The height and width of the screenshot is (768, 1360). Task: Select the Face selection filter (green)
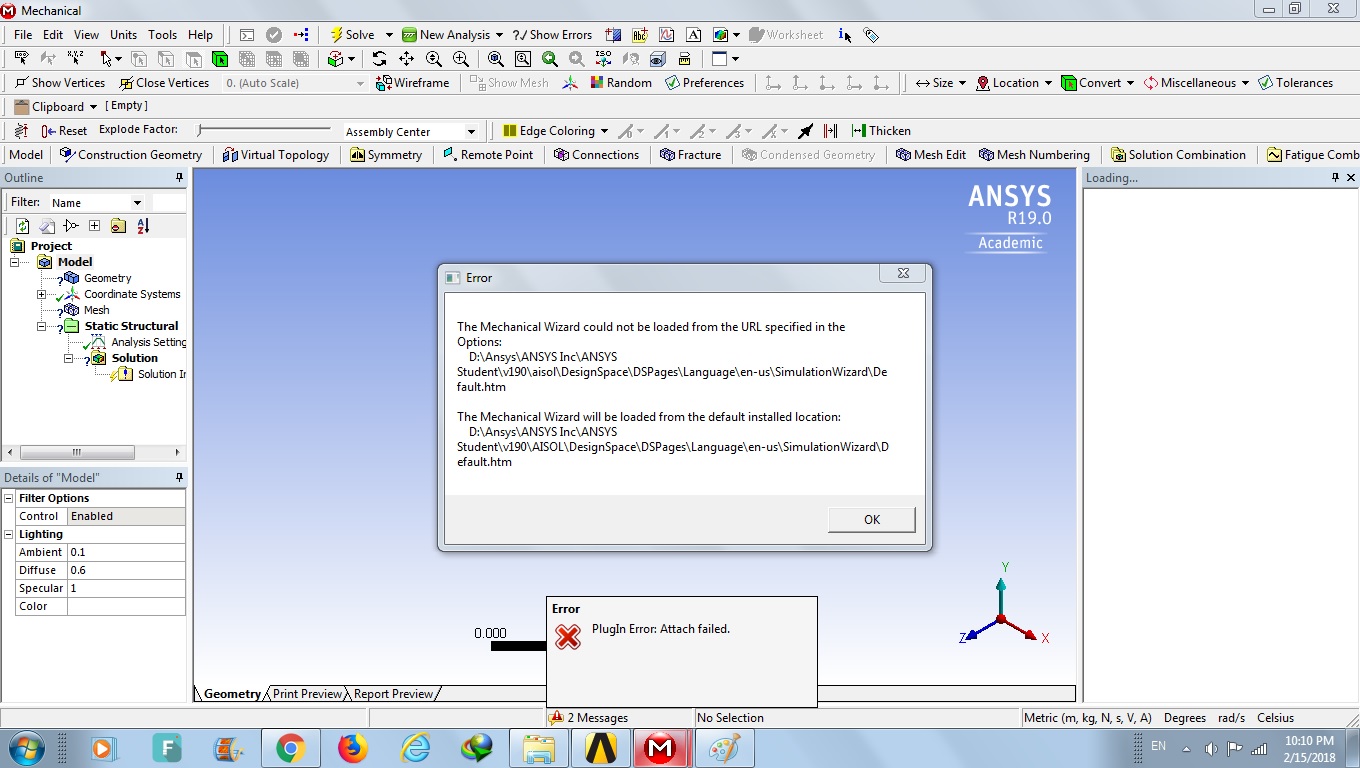tap(220, 59)
